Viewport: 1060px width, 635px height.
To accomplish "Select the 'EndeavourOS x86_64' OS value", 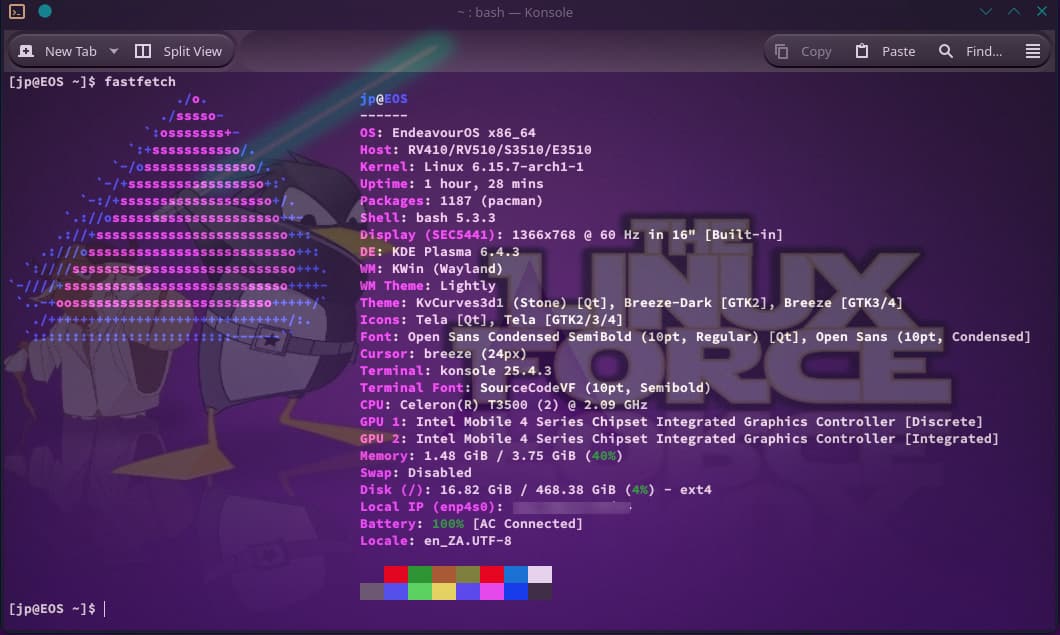I will coord(464,133).
